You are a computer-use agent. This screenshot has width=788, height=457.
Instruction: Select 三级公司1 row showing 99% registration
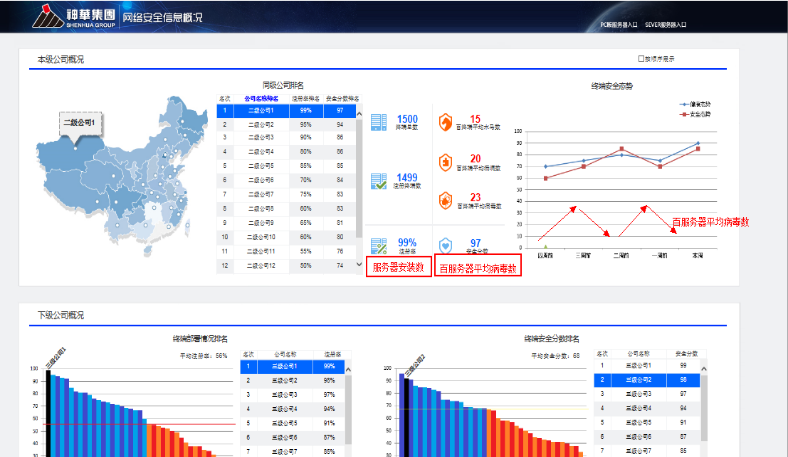[x=292, y=367]
